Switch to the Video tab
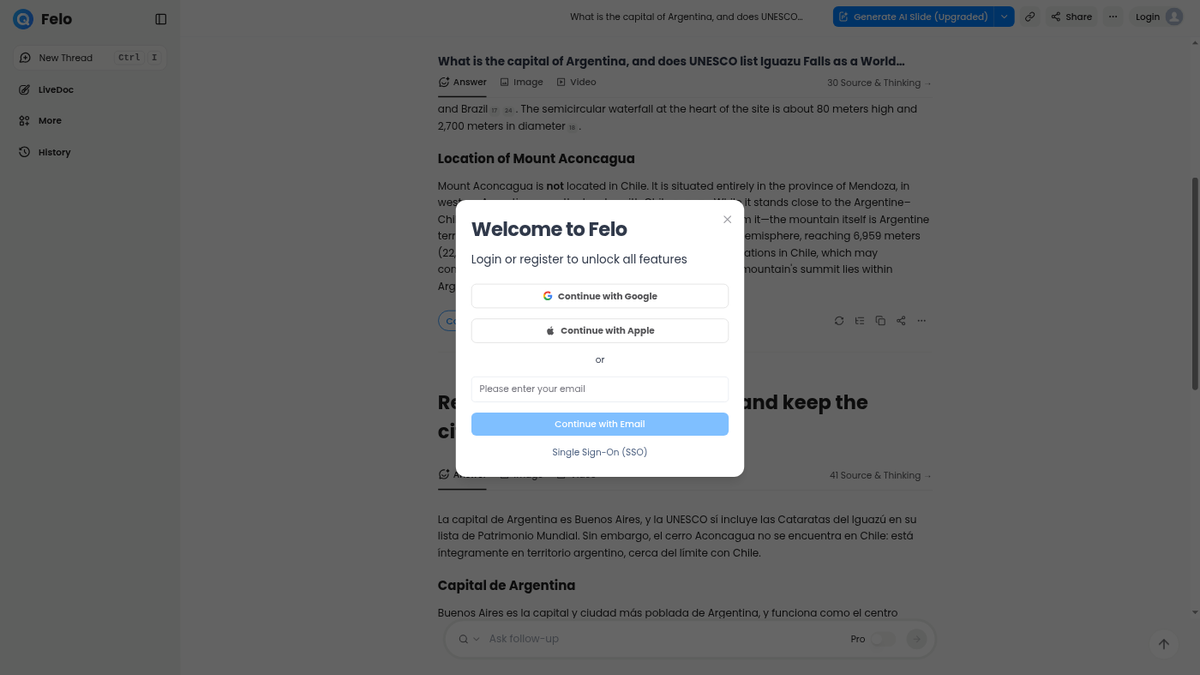This screenshot has width=1200, height=675. [576, 82]
